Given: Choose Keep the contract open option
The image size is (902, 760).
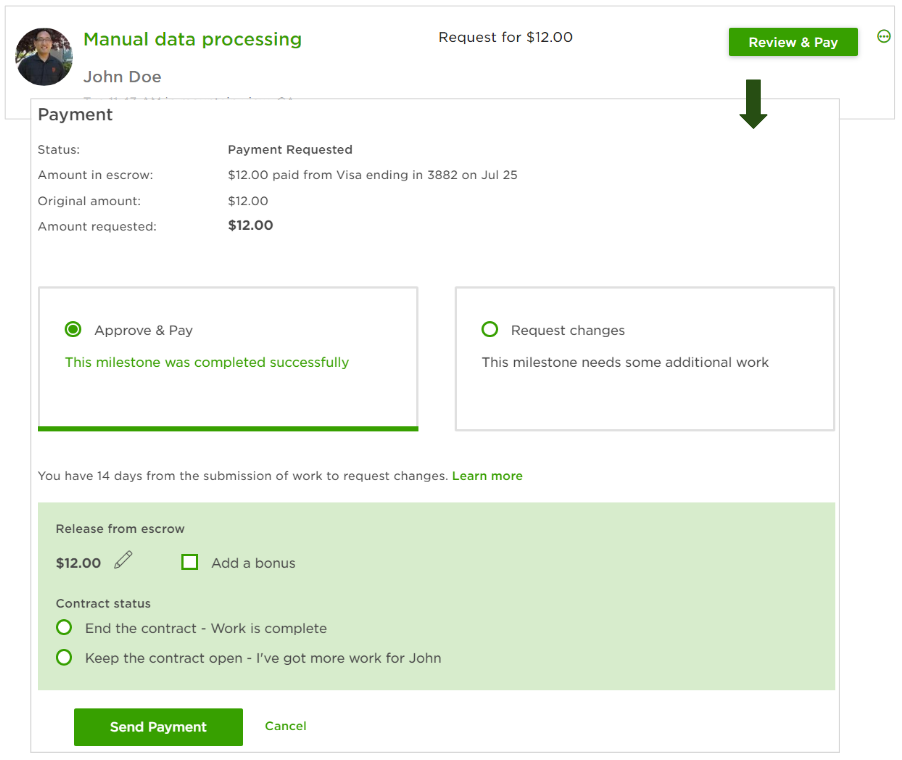Looking at the screenshot, I should tap(64, 658).
